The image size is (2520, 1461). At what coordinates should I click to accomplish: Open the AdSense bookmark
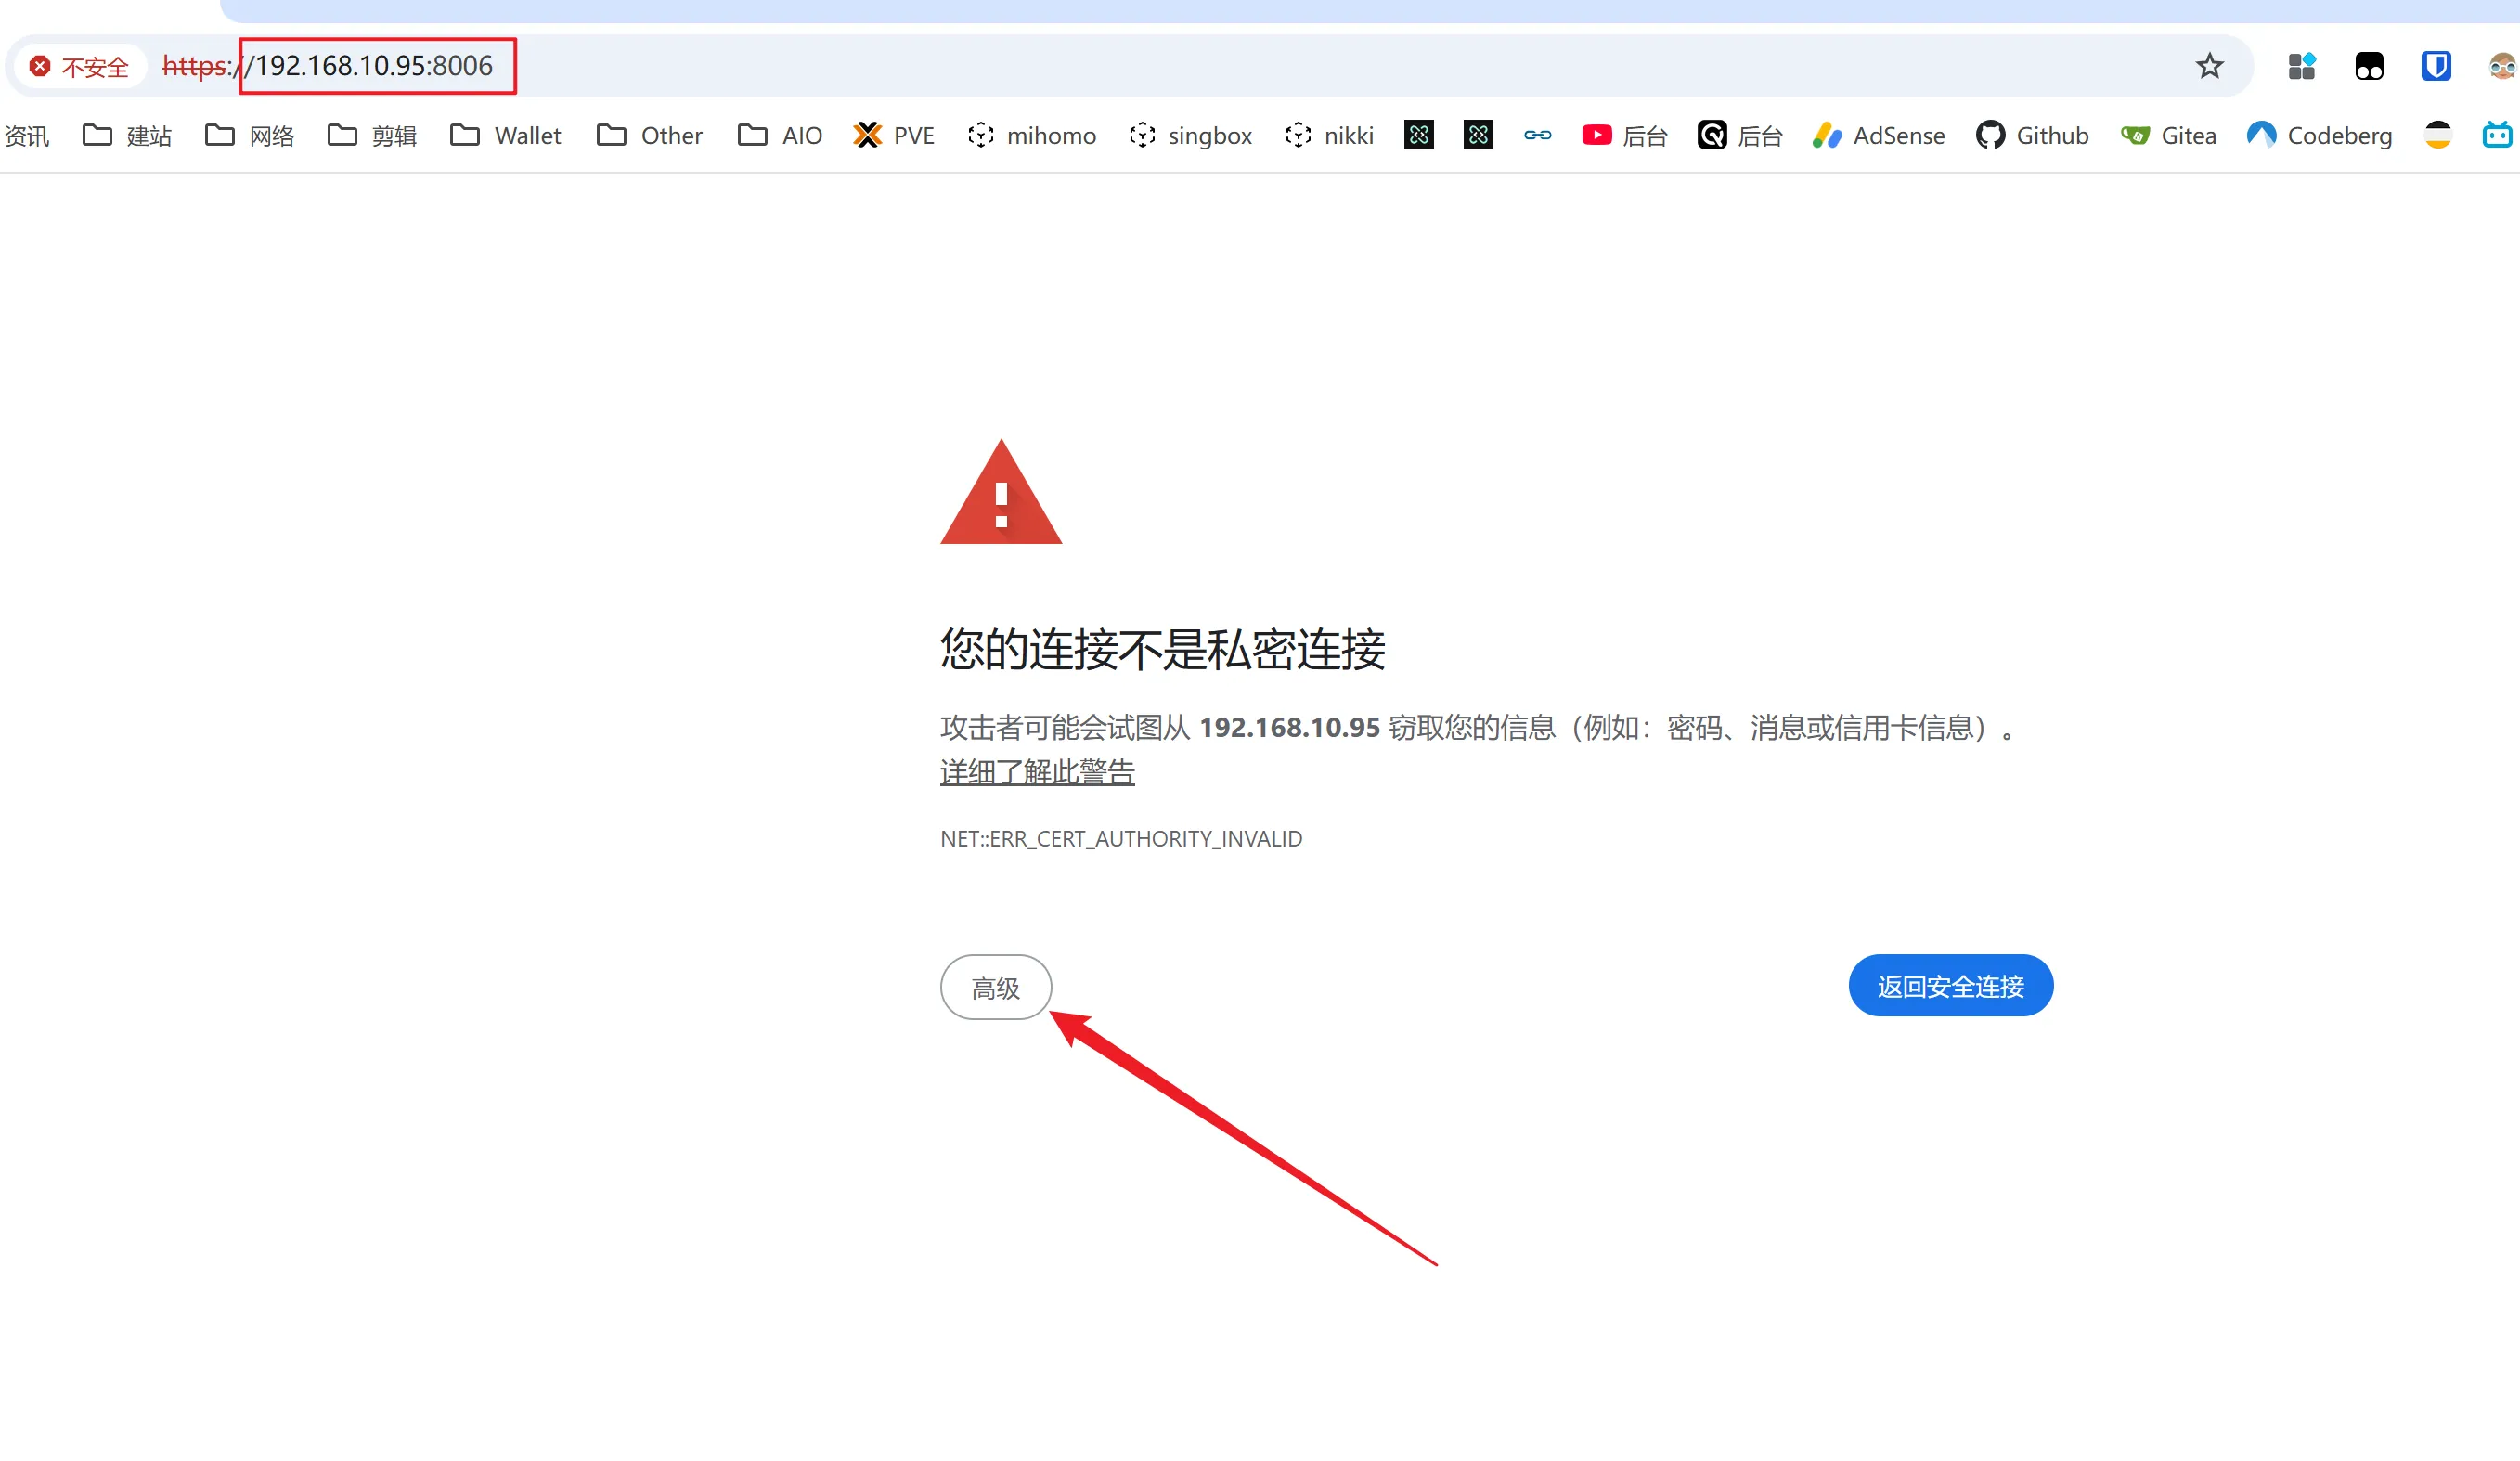coord(1878,135)
